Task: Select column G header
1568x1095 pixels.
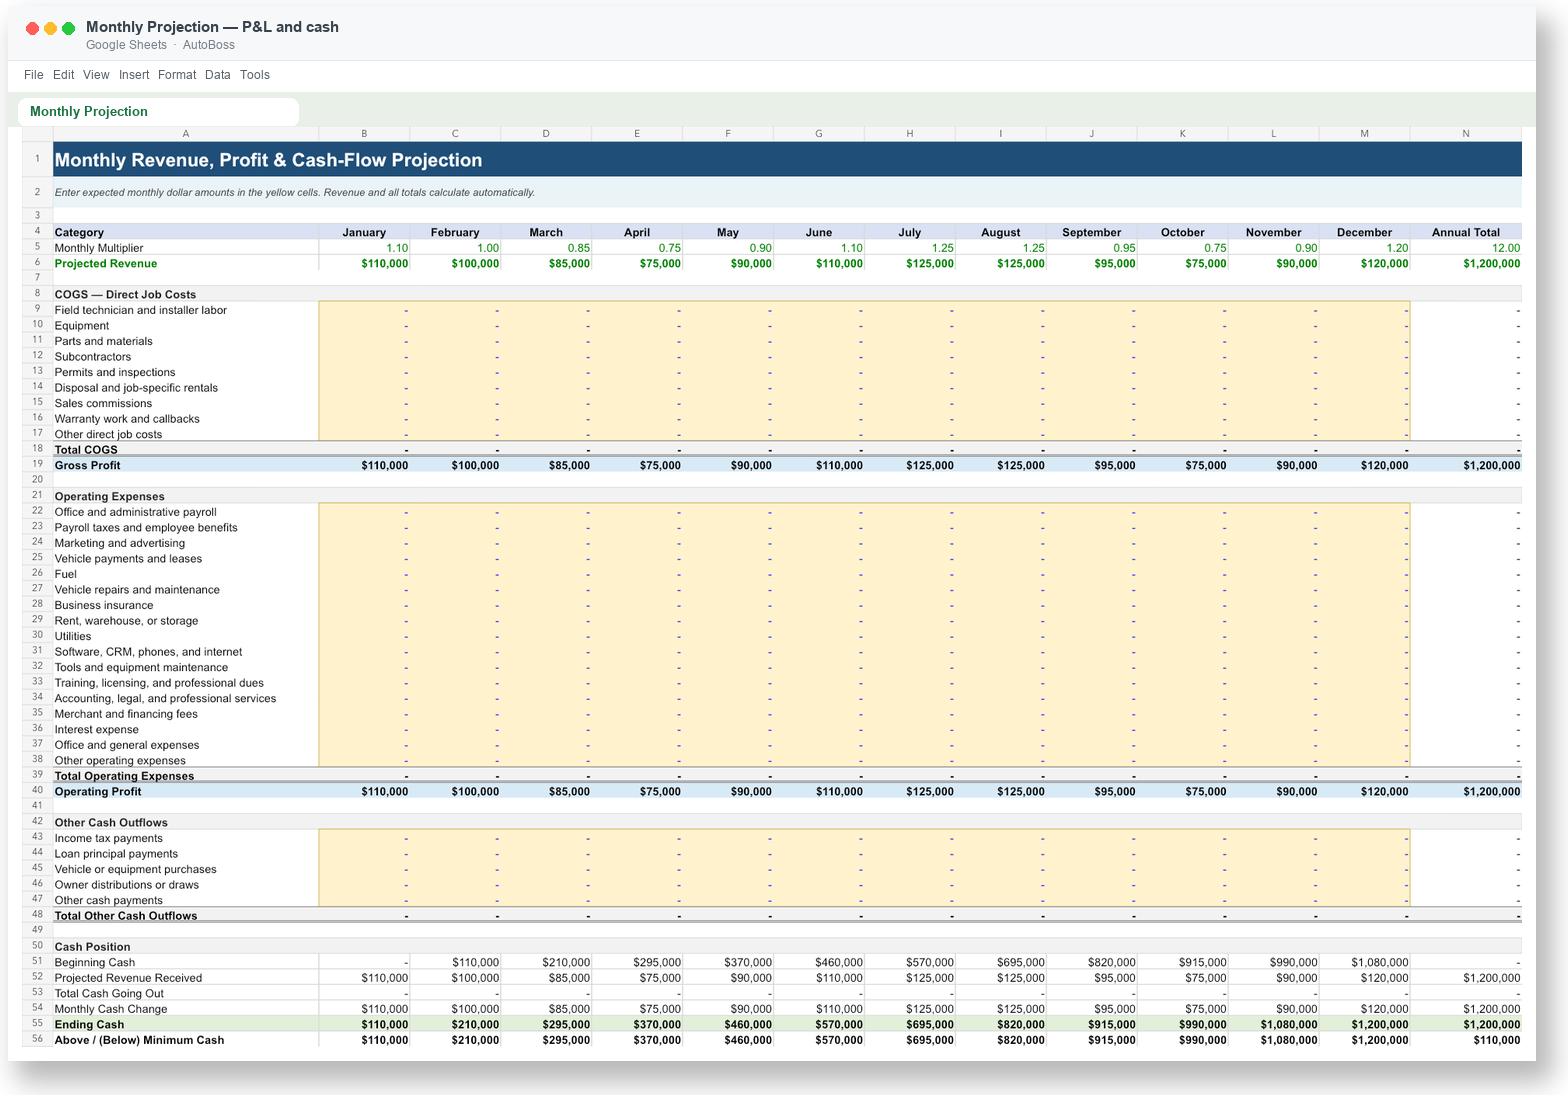Action: 819,134
